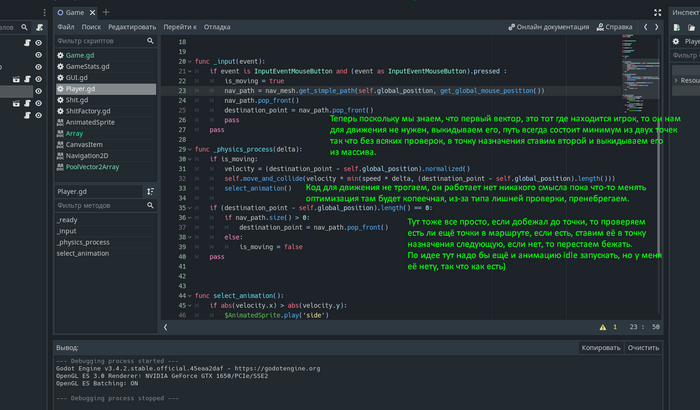The height and width of the screenshot is (410, 700).
Task: Toggle alphabetical sorting of the methods list
Action: 151,191
